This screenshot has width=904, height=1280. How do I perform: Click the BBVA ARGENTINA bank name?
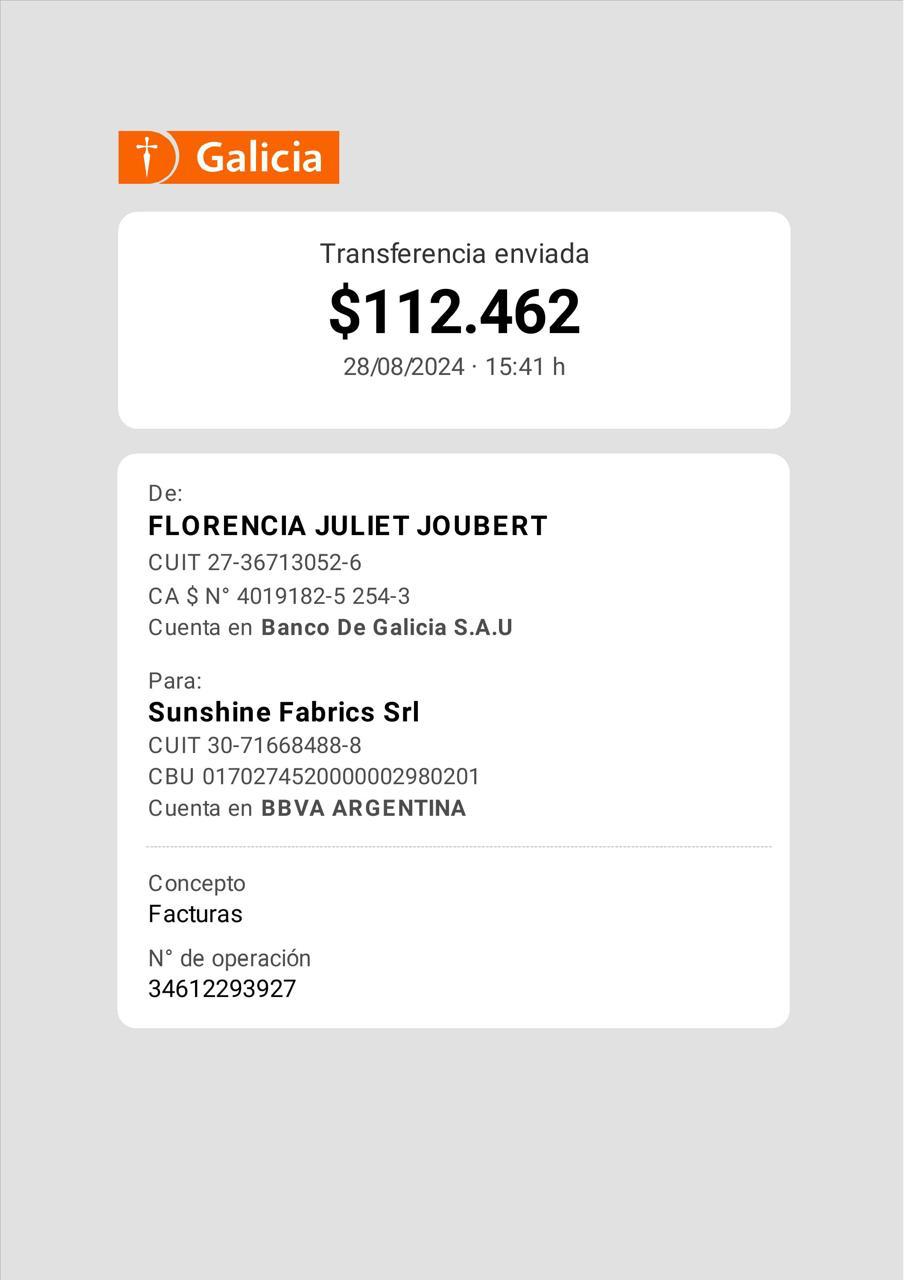tap(364, 808)
